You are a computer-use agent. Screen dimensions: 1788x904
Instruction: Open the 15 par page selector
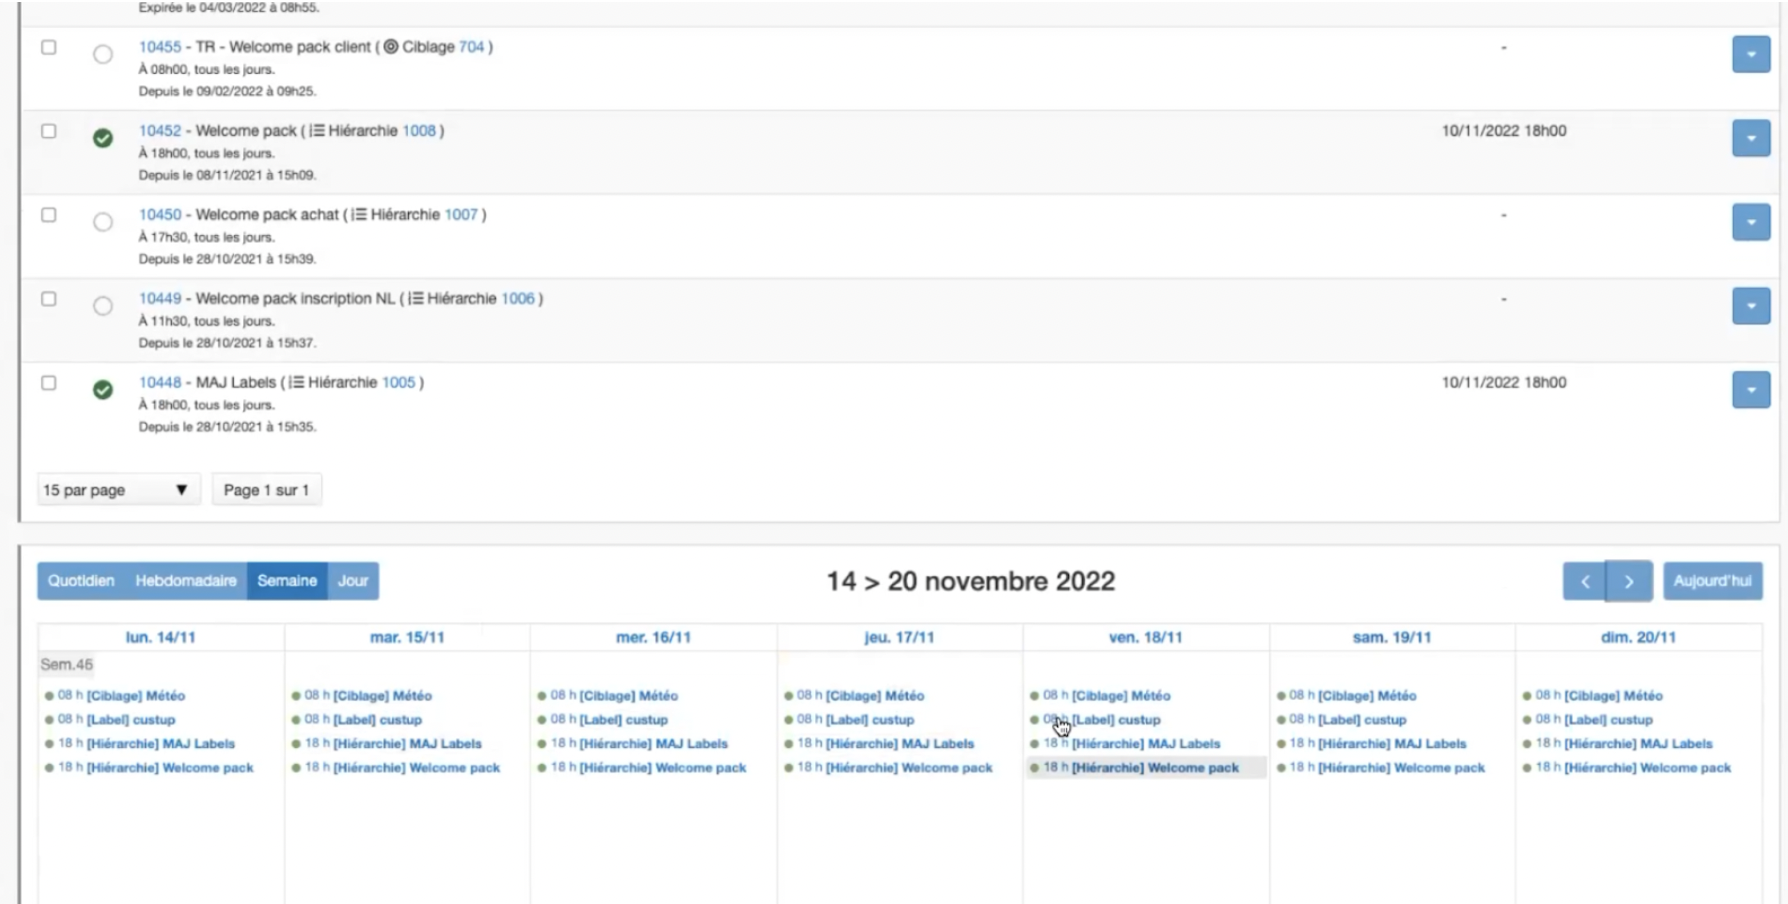pos(118,490)
